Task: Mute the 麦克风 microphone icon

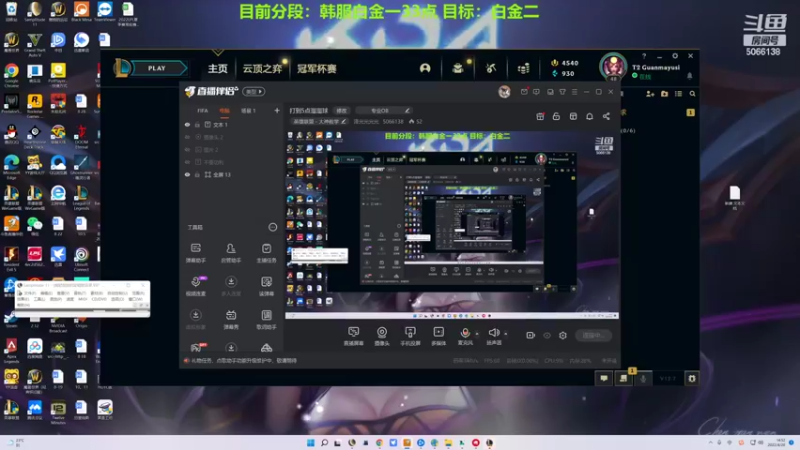Action: [x=465, y=333]
